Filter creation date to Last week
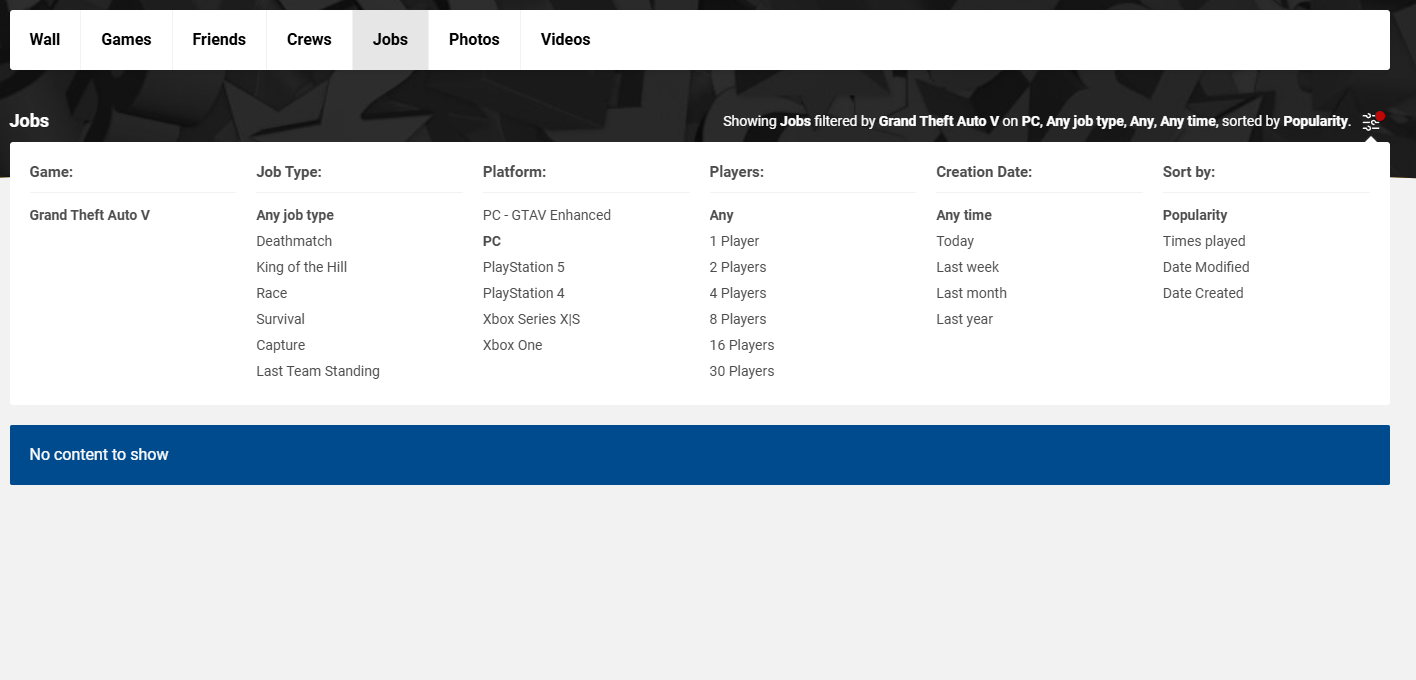Screen dimensions: 1416x680 (x=968, y=267)
